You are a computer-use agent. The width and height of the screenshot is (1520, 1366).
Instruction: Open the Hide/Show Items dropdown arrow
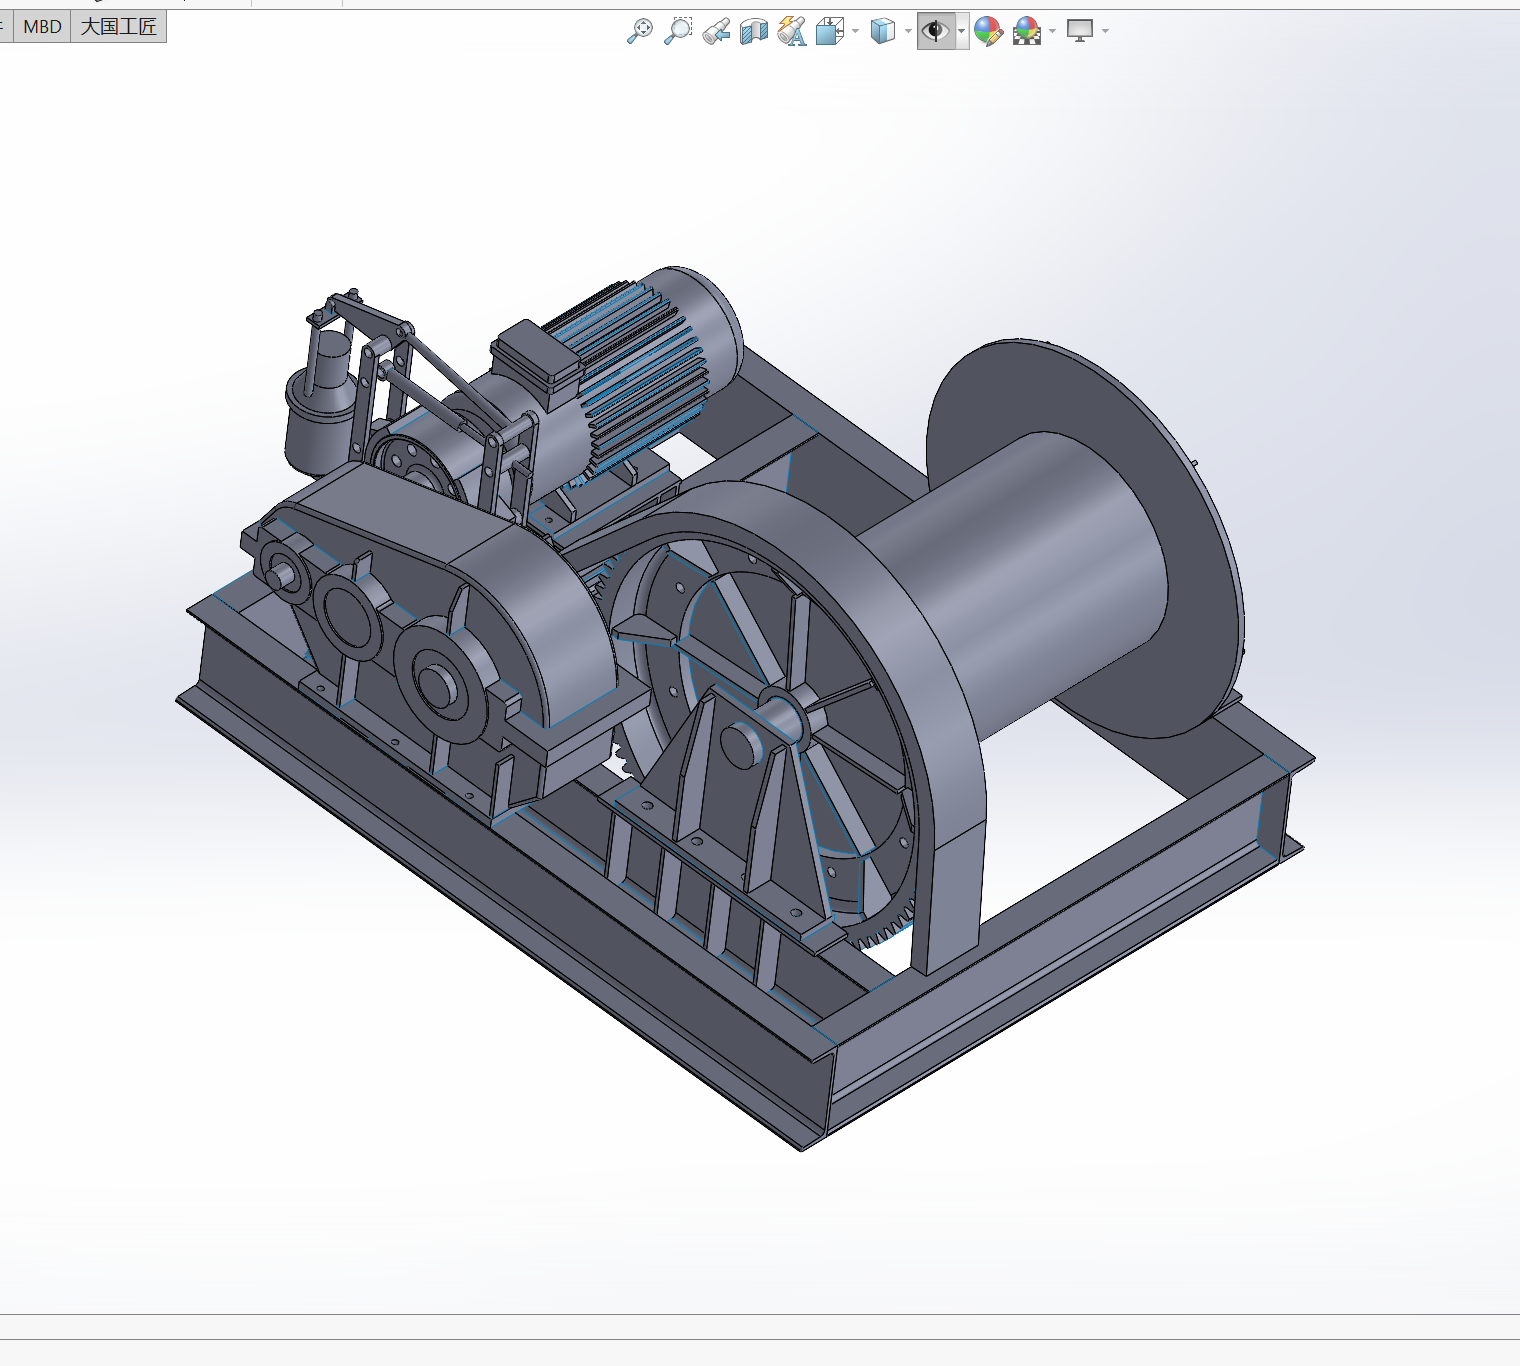pyautogui.click(x=962, y=32)
